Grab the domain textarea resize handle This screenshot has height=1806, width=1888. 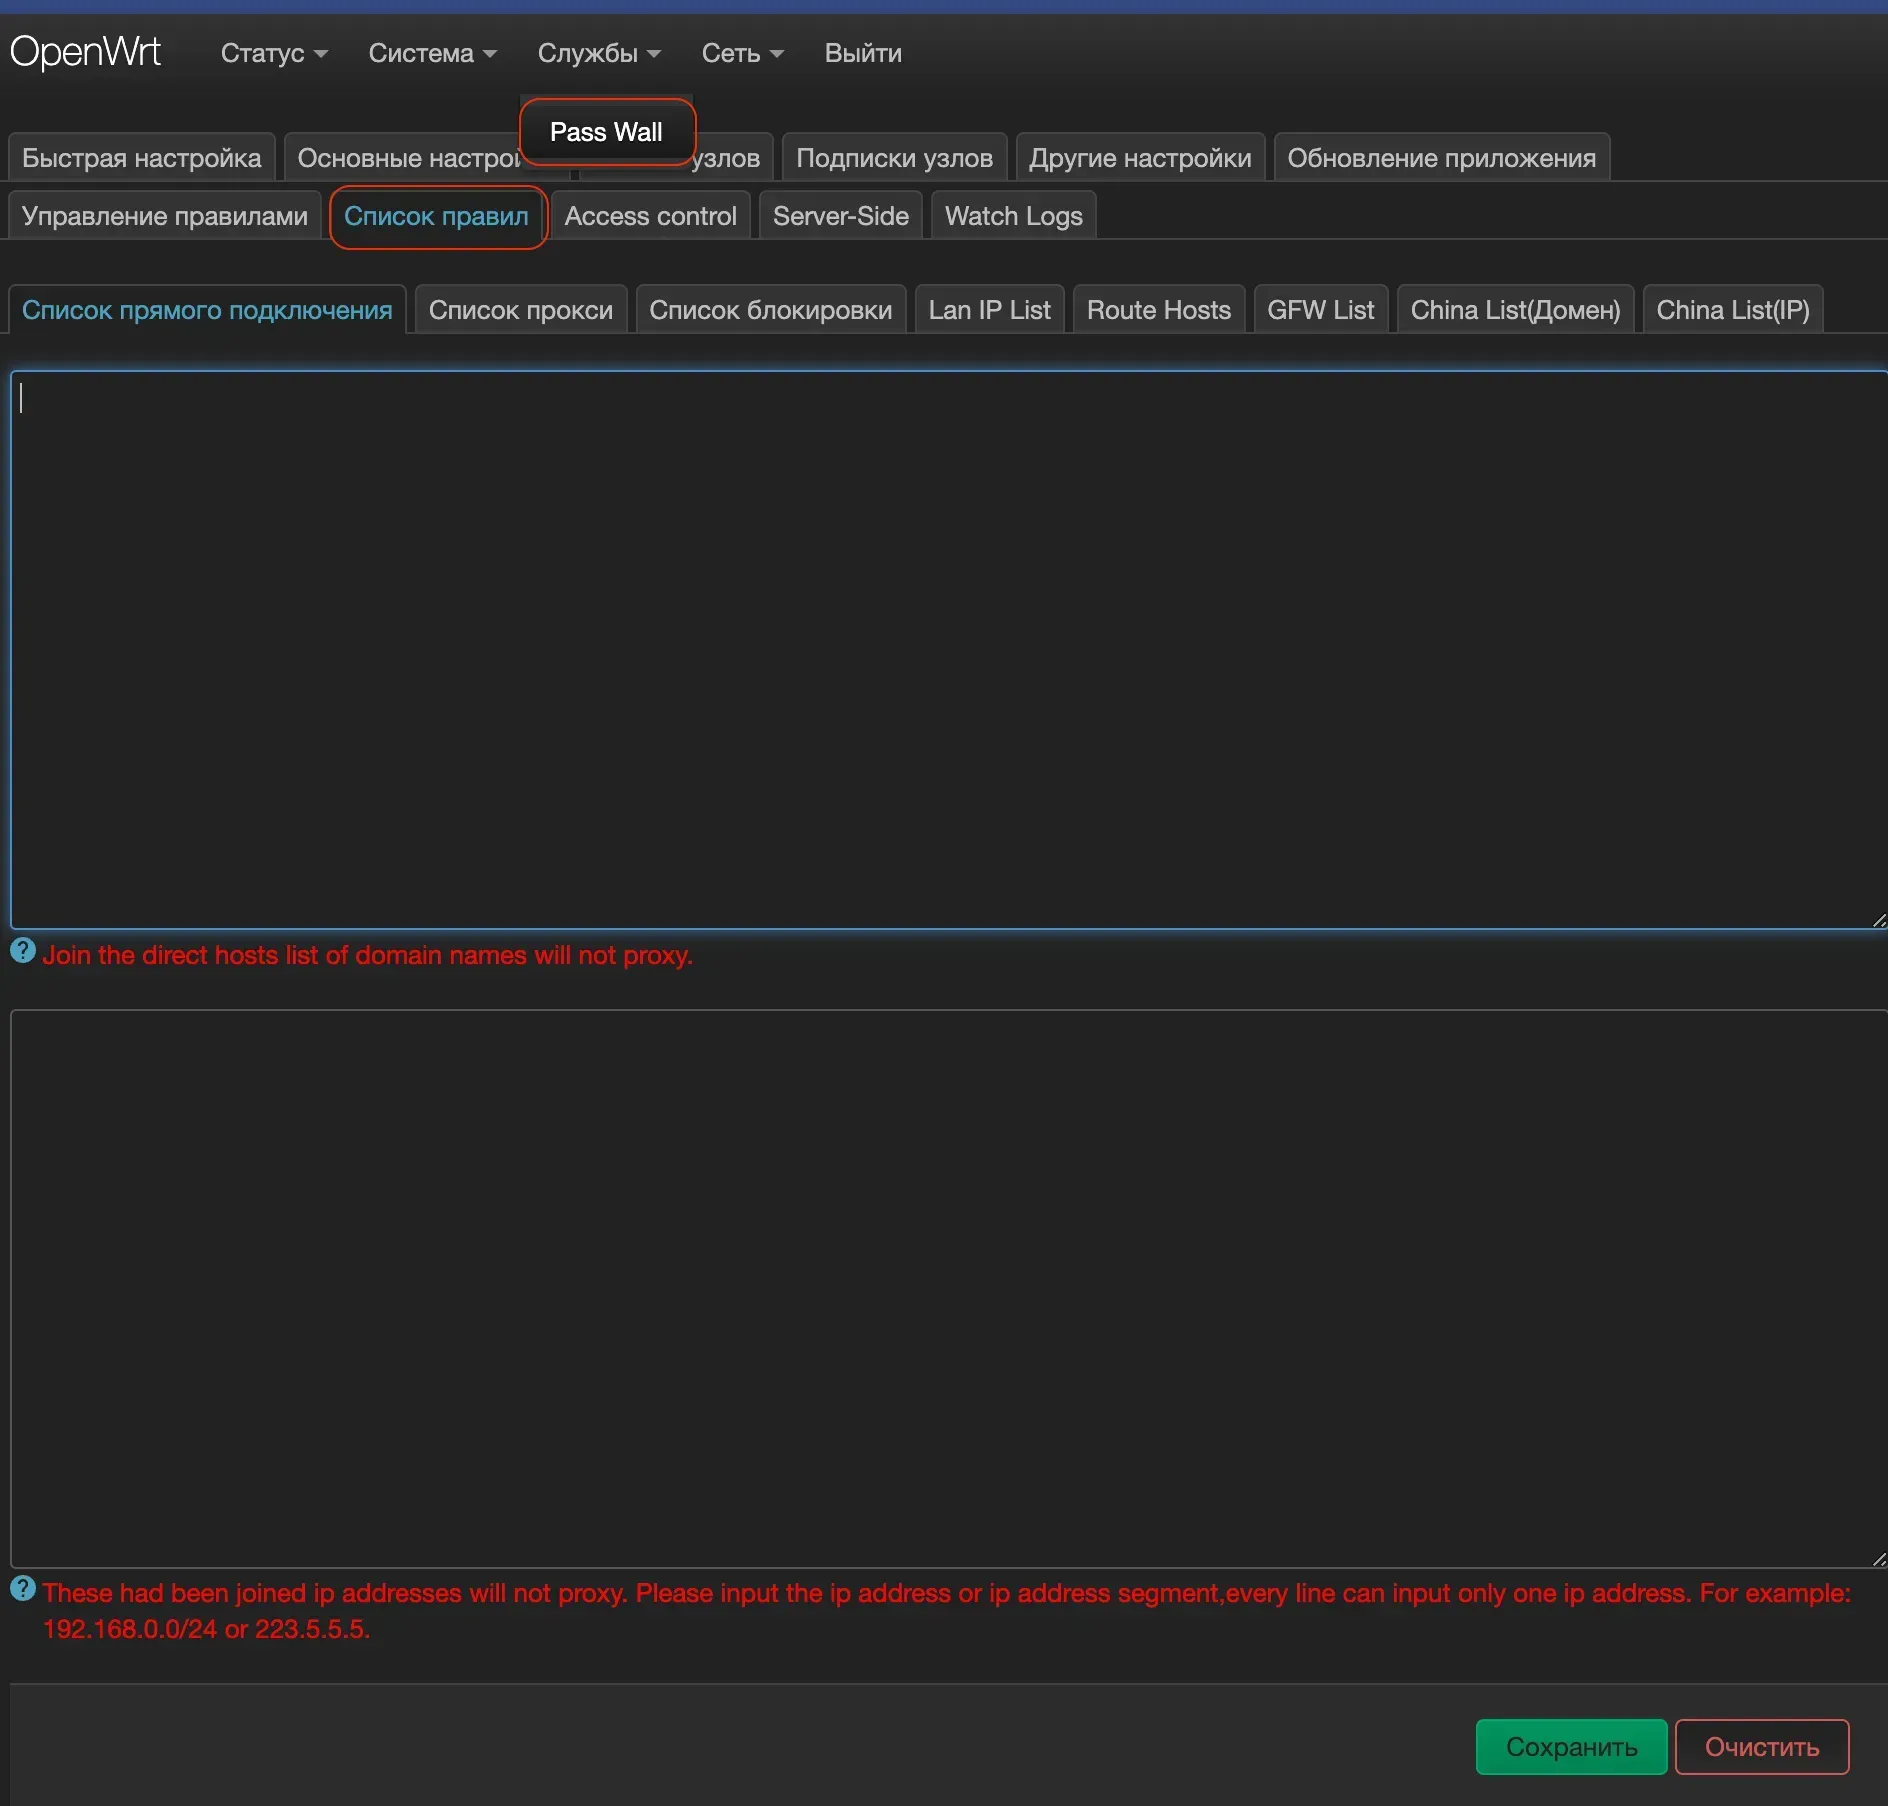1878,921
